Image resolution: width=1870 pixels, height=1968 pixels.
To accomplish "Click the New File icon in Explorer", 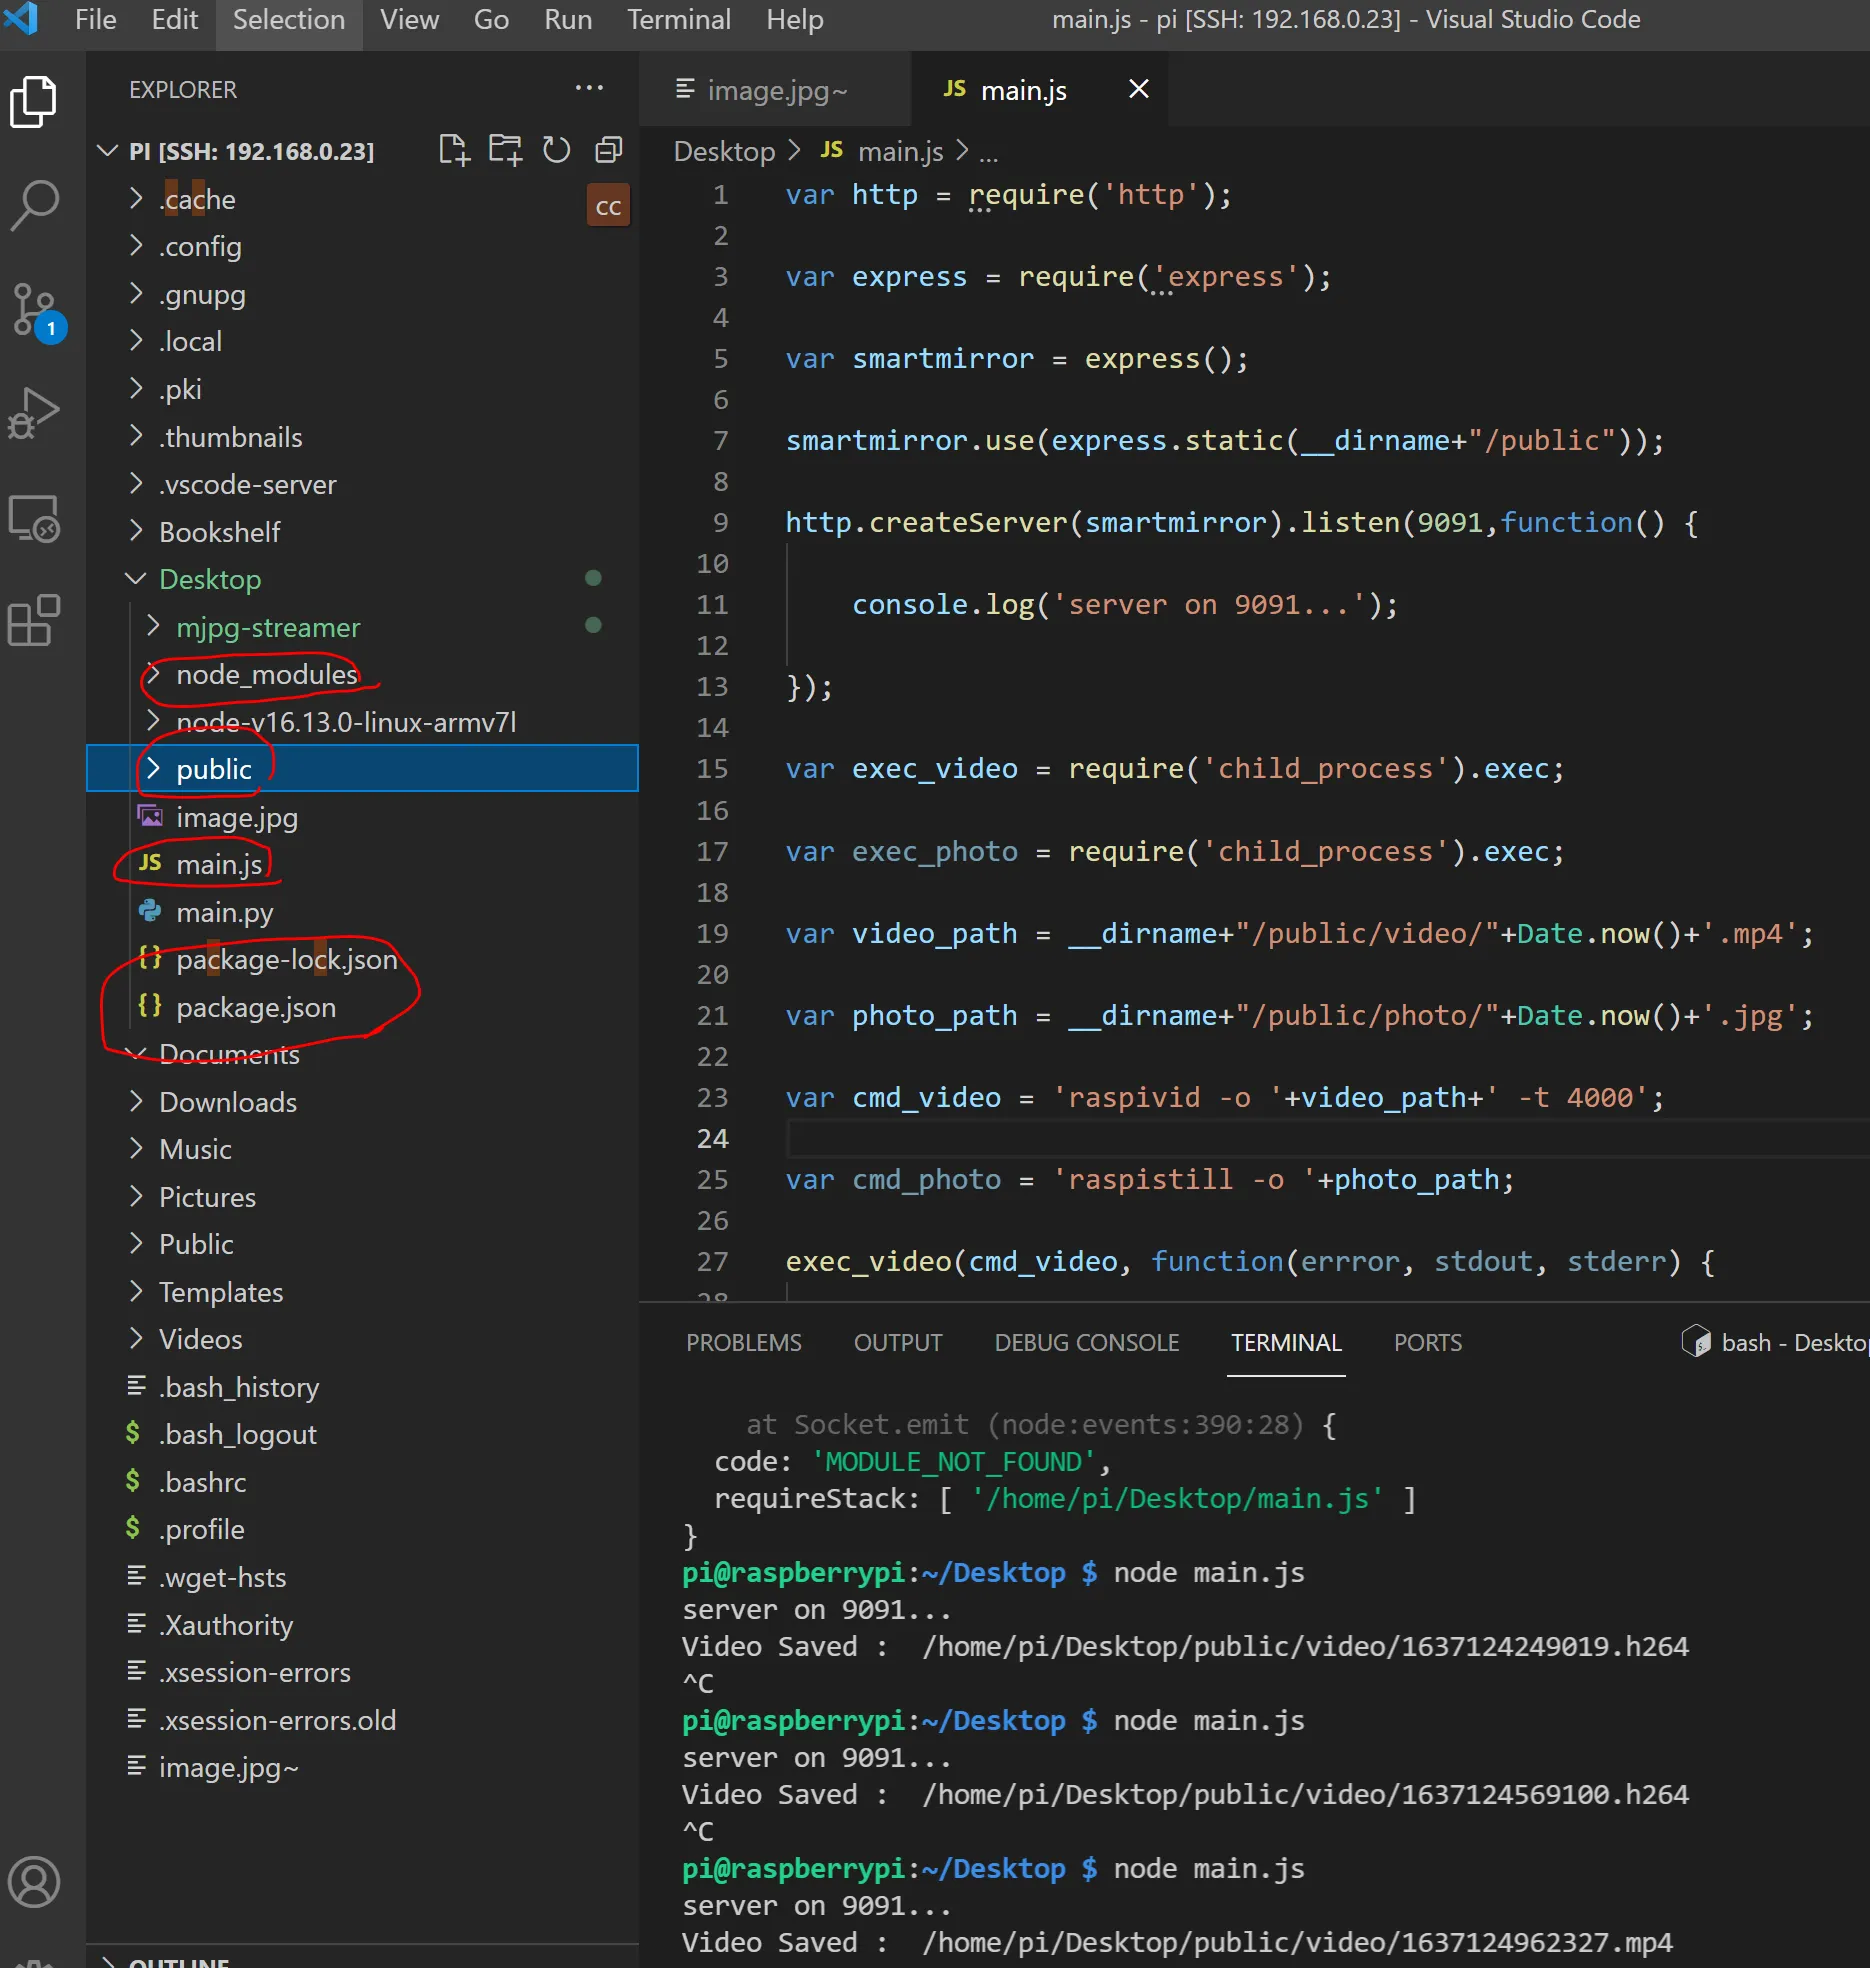I will [x=454, y=151].
